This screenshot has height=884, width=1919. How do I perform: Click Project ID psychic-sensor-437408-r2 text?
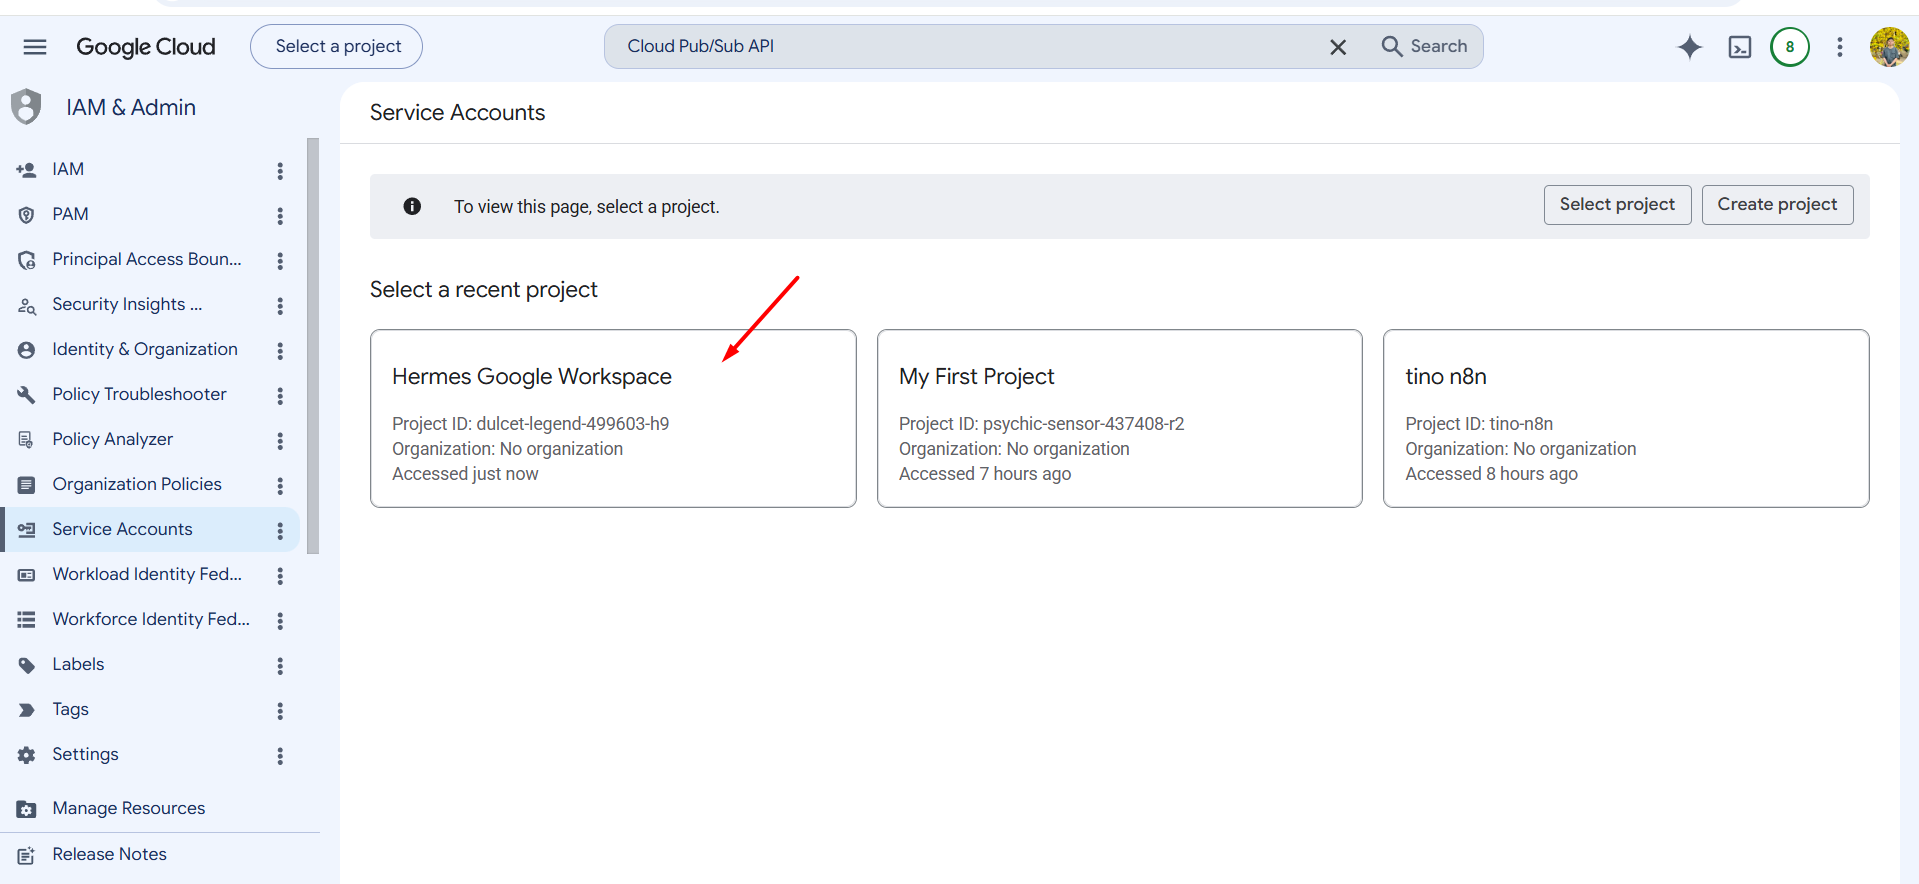coord(1041,424)
